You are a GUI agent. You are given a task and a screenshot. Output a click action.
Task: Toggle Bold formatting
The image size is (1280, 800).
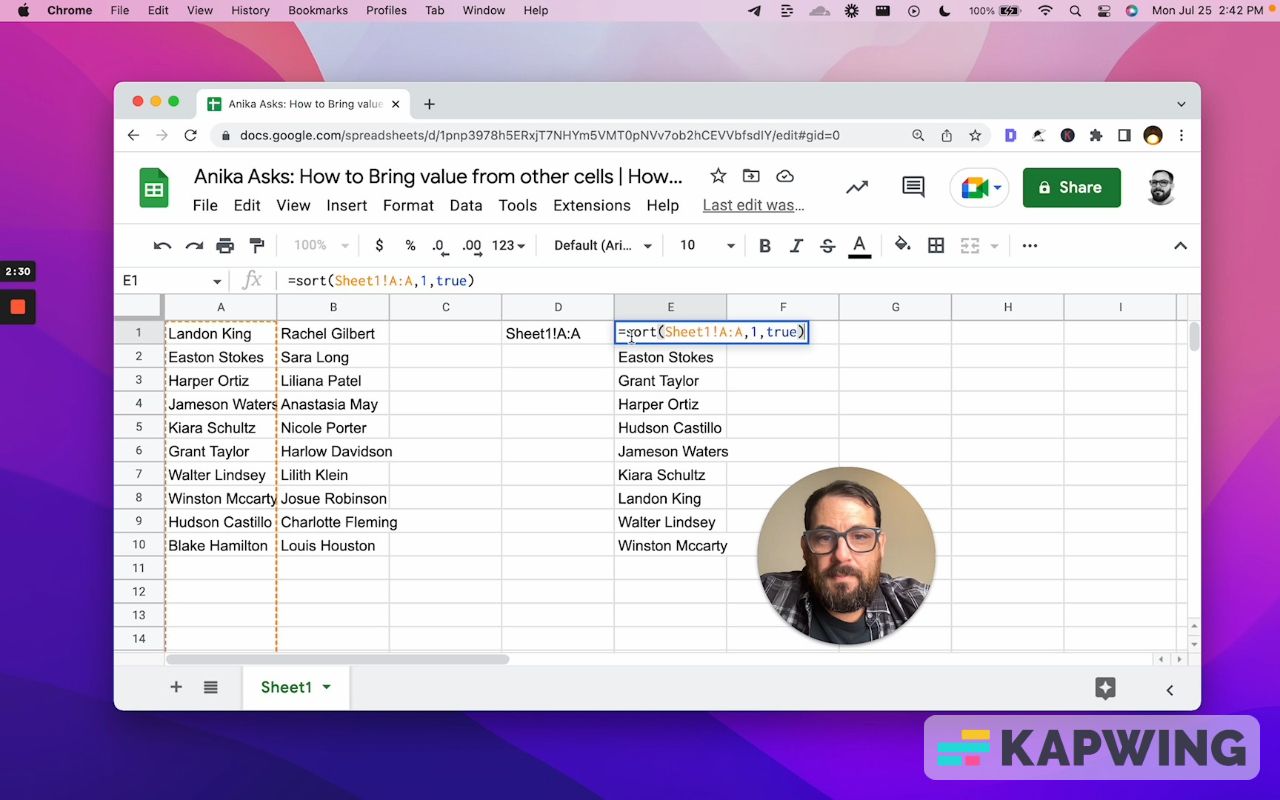(x=765, y=245)
